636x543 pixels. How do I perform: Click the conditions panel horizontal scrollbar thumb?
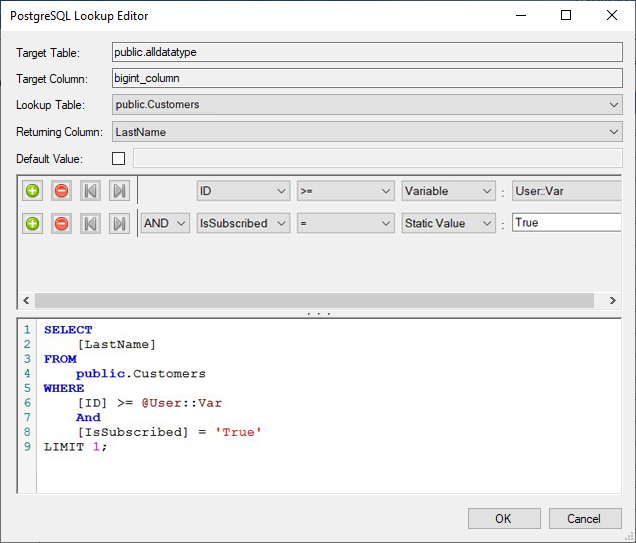314,300
